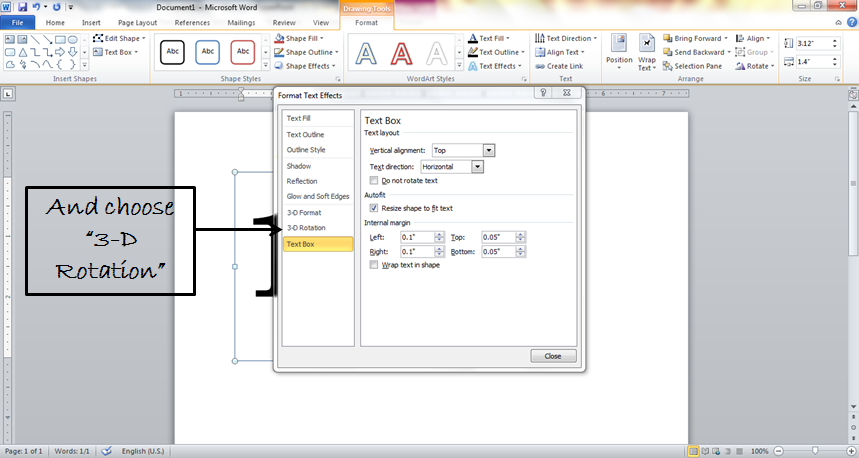
Task: Open the Text direction Horizontal dropdown
Action: click(477, 166)
